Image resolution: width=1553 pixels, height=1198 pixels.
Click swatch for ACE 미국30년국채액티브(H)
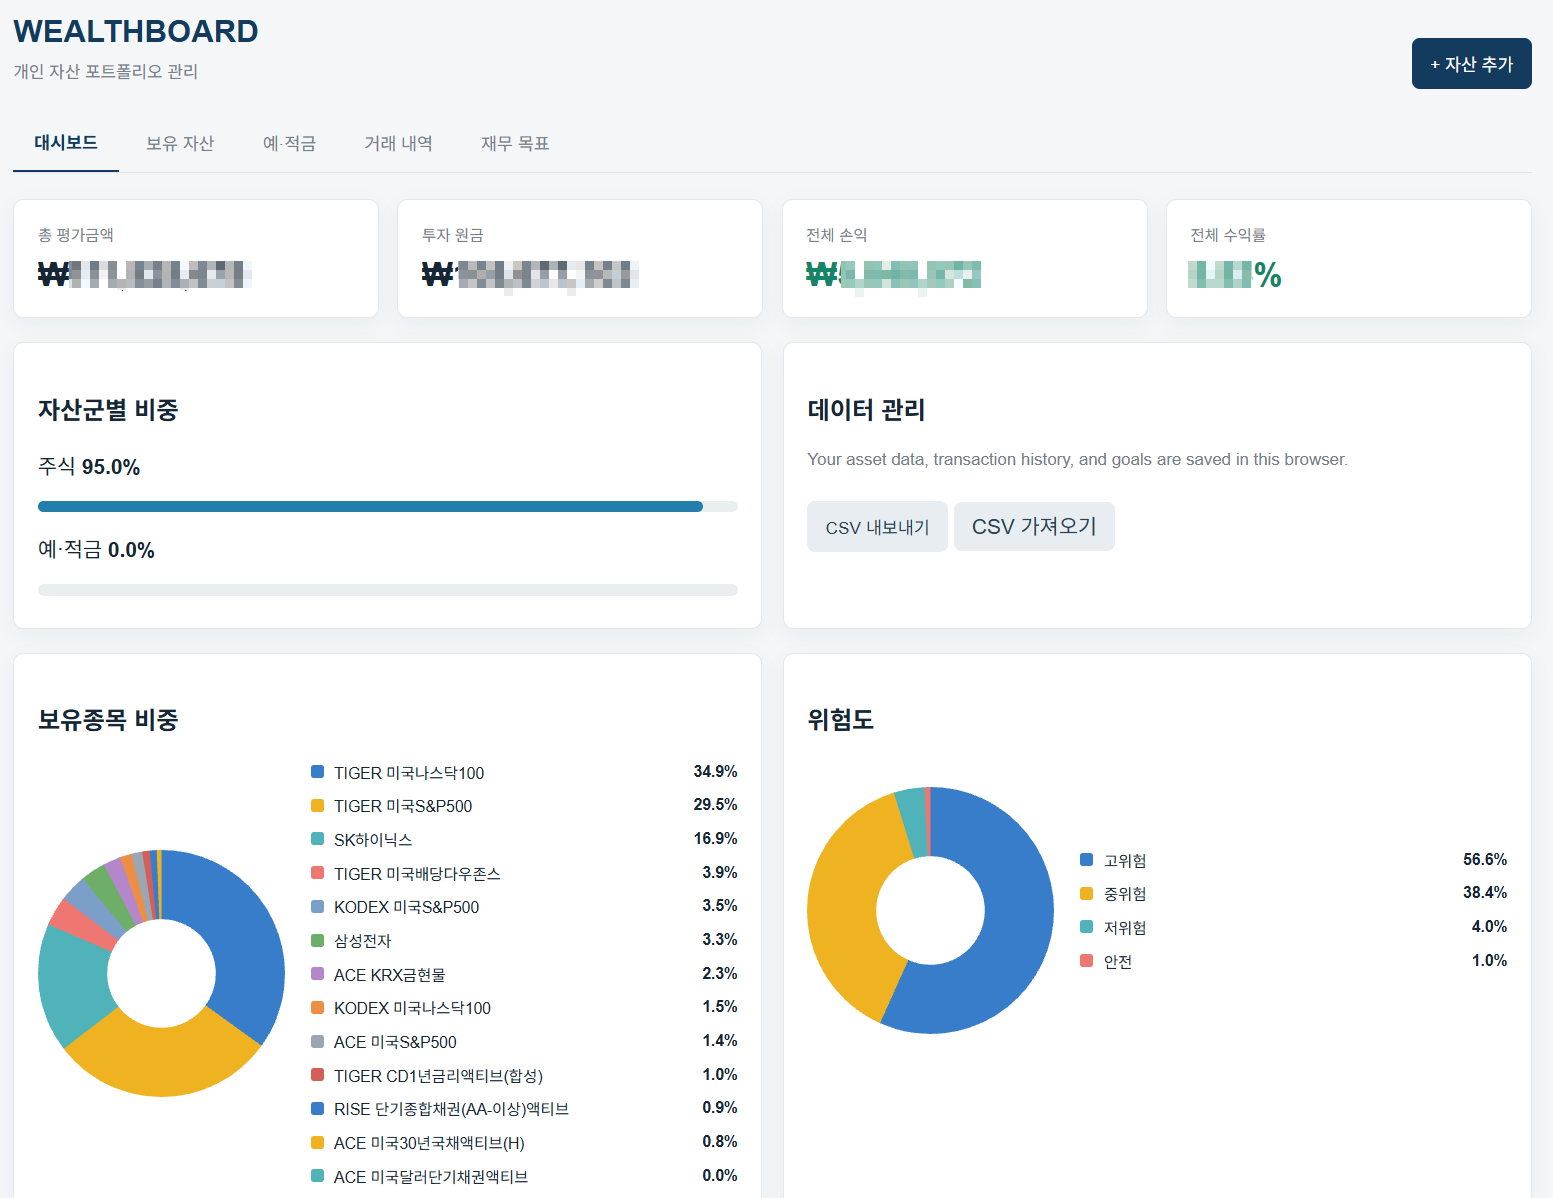coord(317,1142)
